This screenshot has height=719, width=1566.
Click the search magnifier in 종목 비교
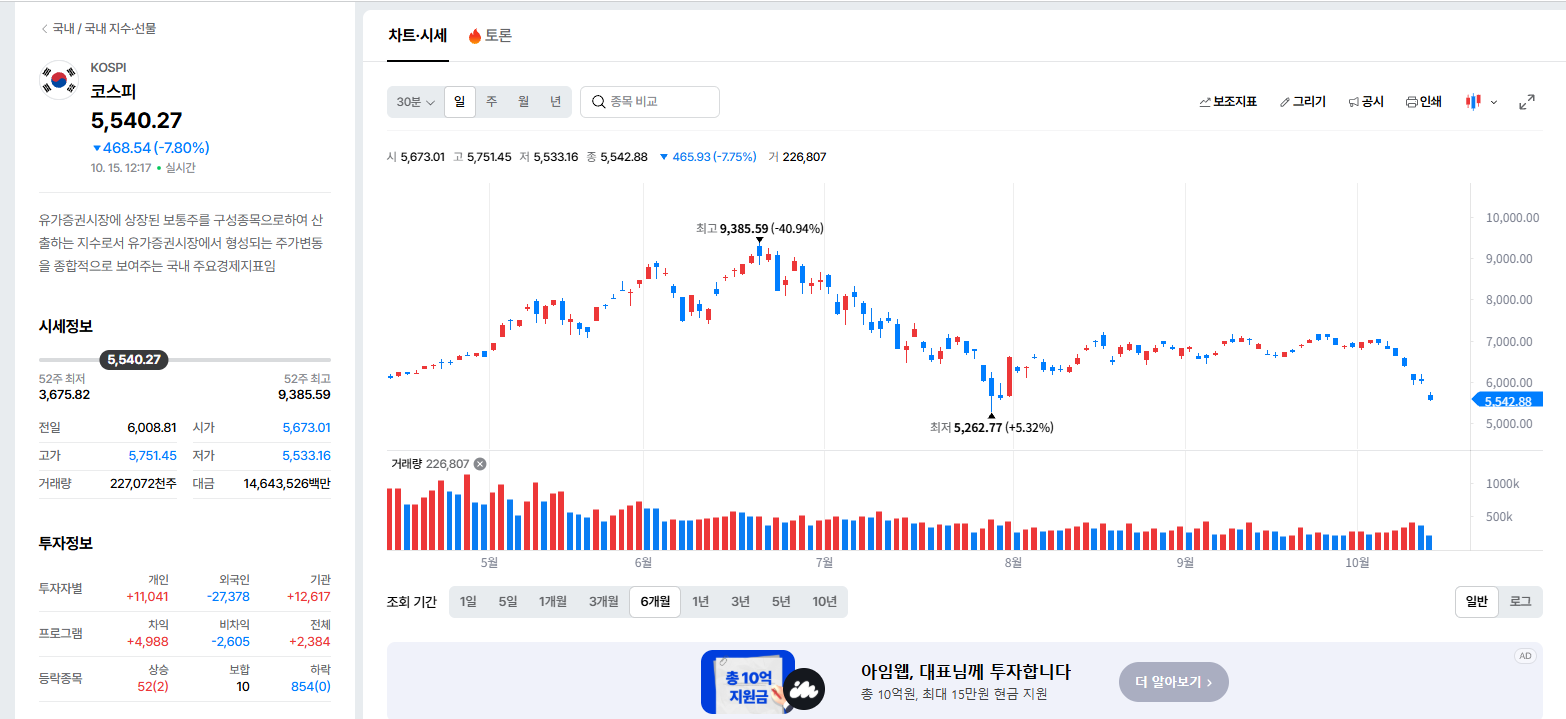tap(598, 102)
